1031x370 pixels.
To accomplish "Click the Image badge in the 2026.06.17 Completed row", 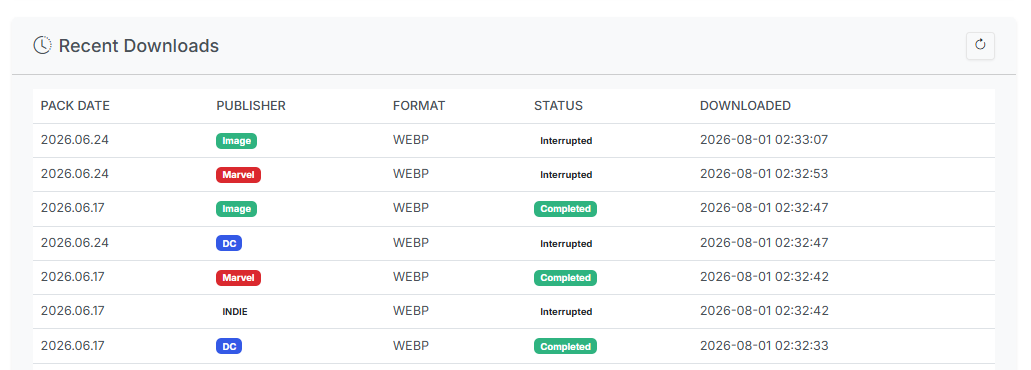I will click(236, 209).
